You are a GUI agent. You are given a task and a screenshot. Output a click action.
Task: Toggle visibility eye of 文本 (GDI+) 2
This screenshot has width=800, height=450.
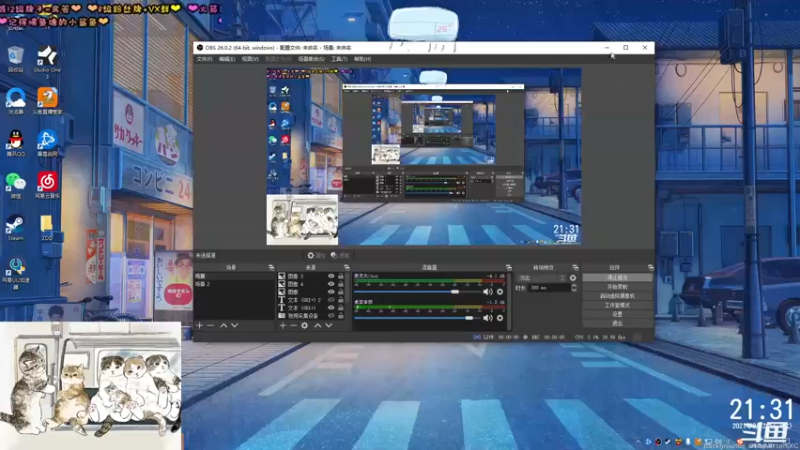[x=331, y=300]
